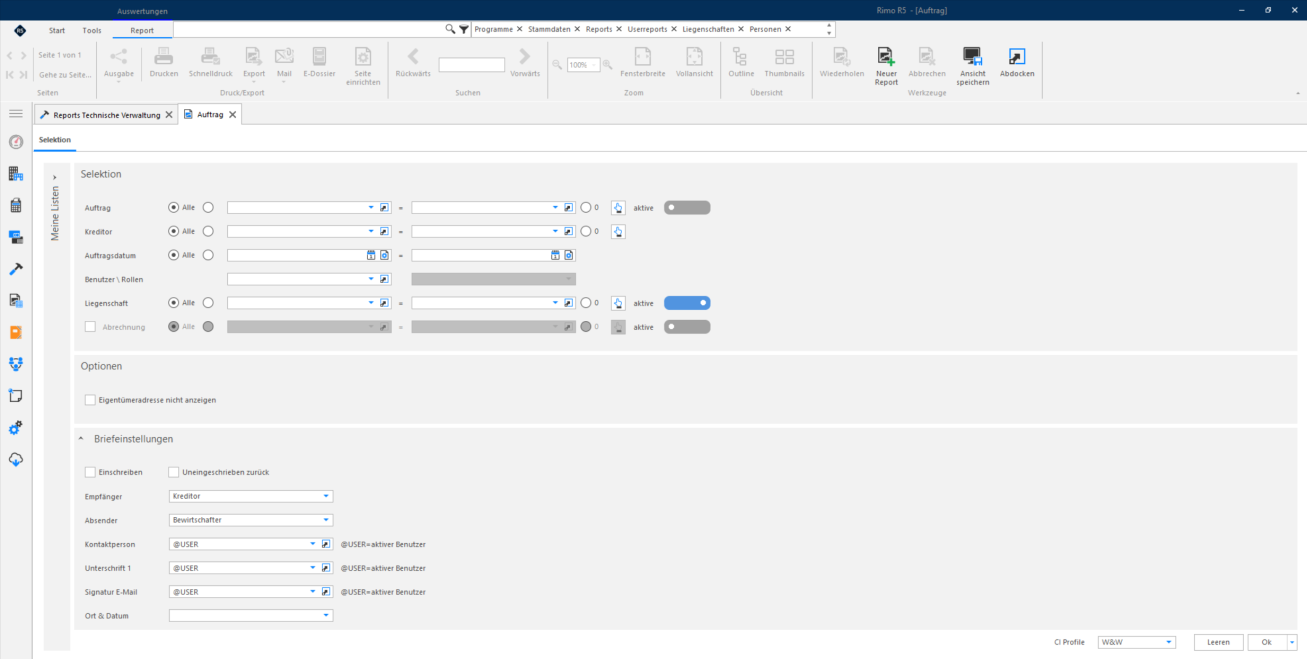Select the Selektion tab
The image size is (1307, 659).
[x=55, y=140]
